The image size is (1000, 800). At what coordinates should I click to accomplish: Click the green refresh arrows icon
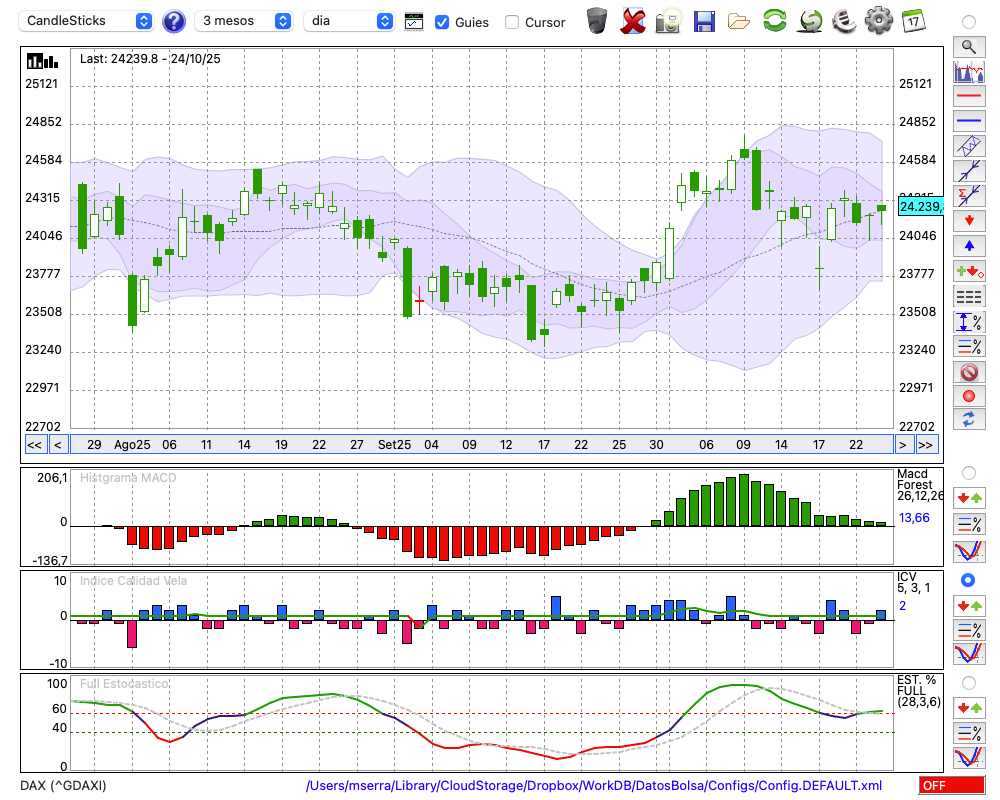click(774, 20)
